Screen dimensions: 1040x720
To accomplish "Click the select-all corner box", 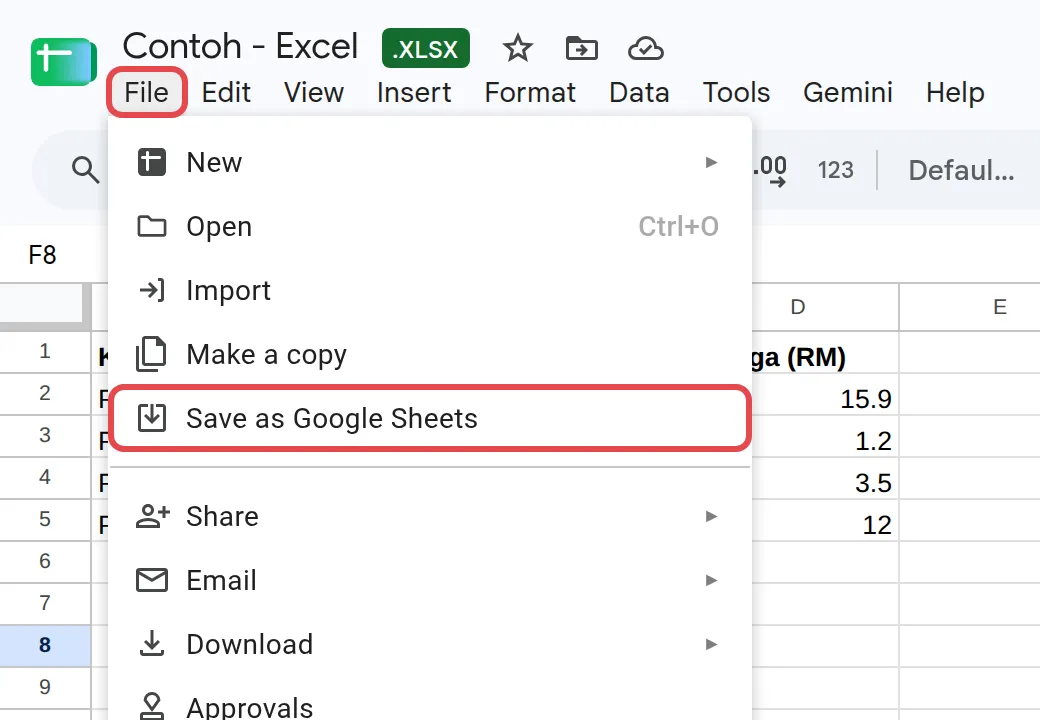I will click(x=45, y=307).
